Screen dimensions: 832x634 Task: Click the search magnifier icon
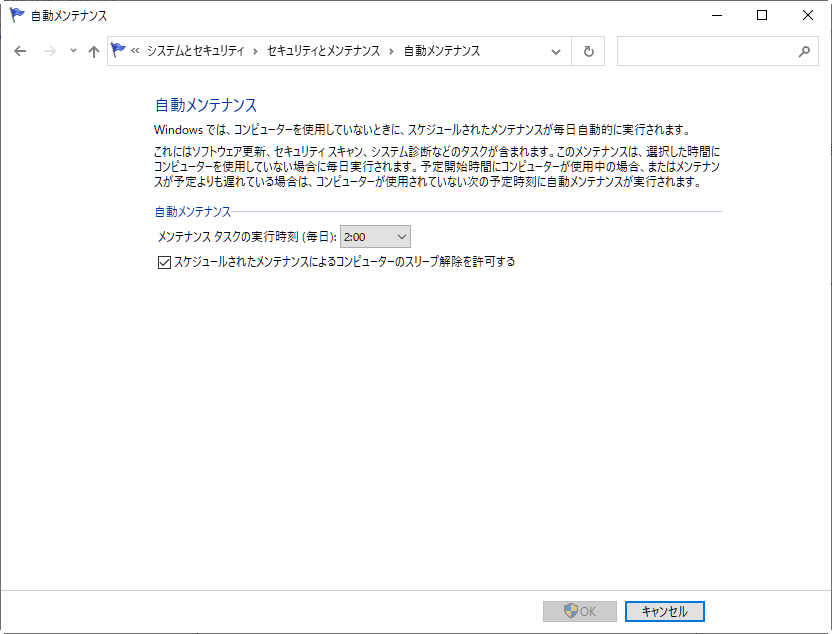[804, 51]
